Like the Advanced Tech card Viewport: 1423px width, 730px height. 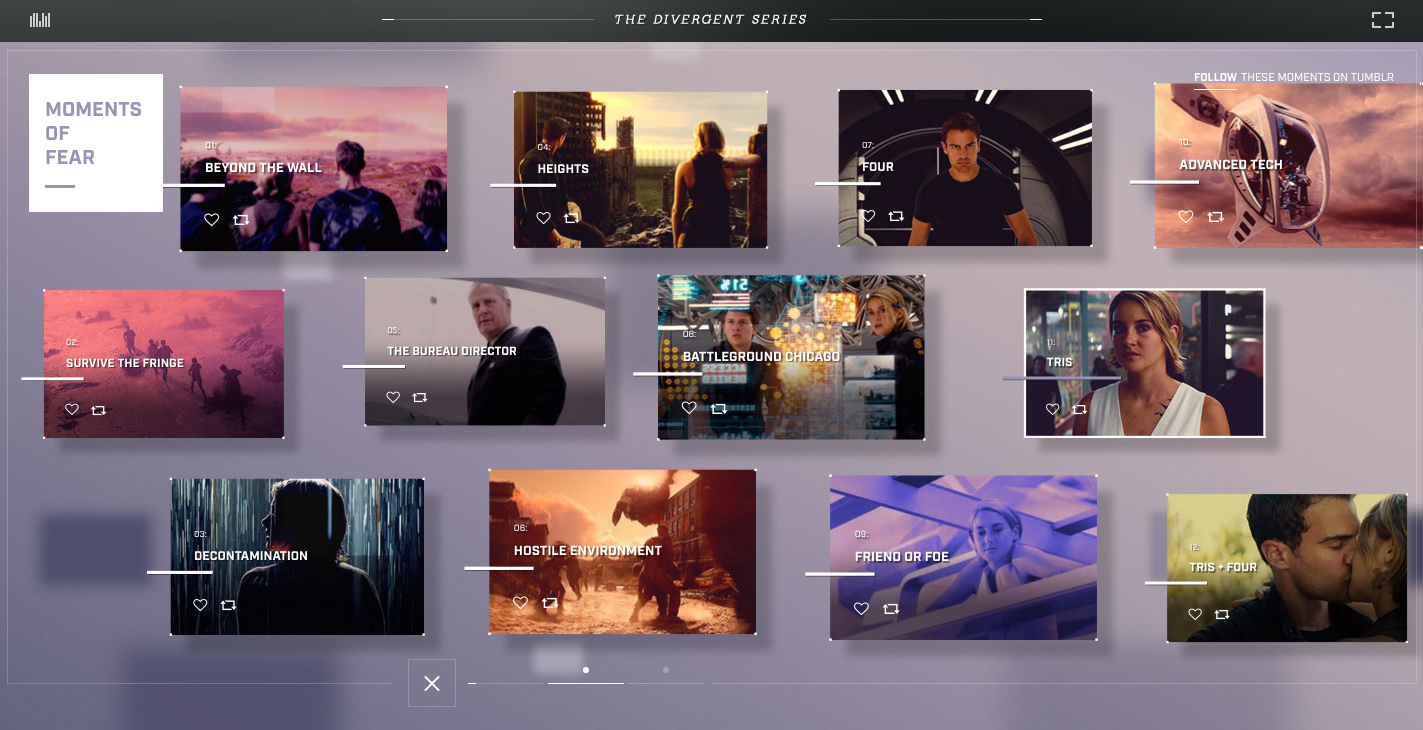[x=1186, y=216]
